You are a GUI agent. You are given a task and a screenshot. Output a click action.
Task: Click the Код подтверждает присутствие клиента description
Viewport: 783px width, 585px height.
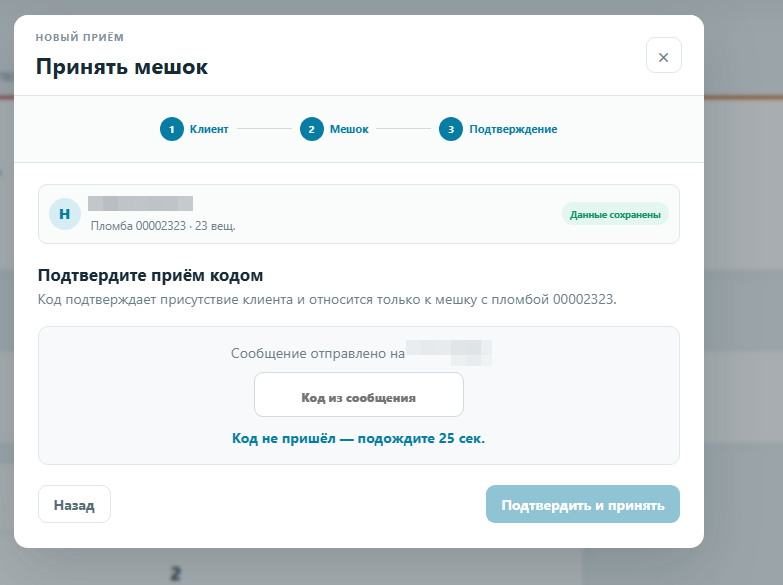pos(327,299)
